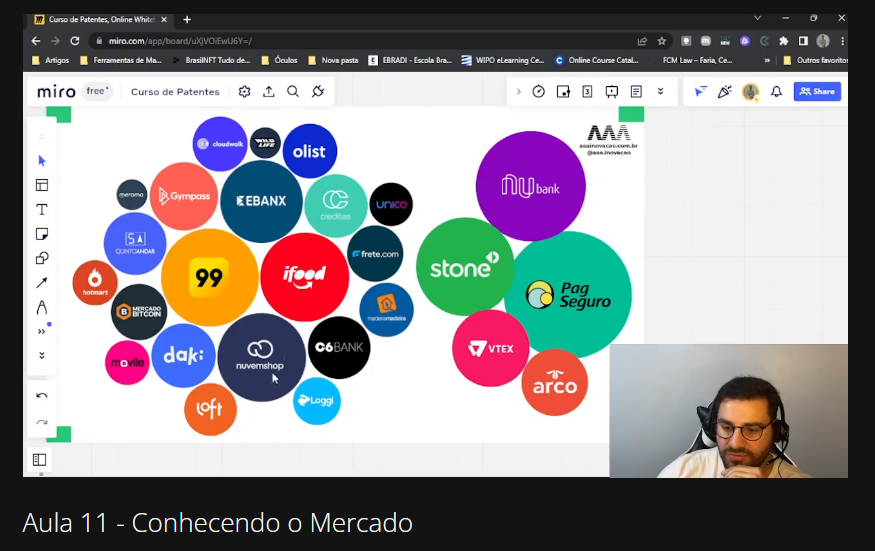
Task: Expand the collaboration toolbar chevron arrow
Action: click(518, 92)
